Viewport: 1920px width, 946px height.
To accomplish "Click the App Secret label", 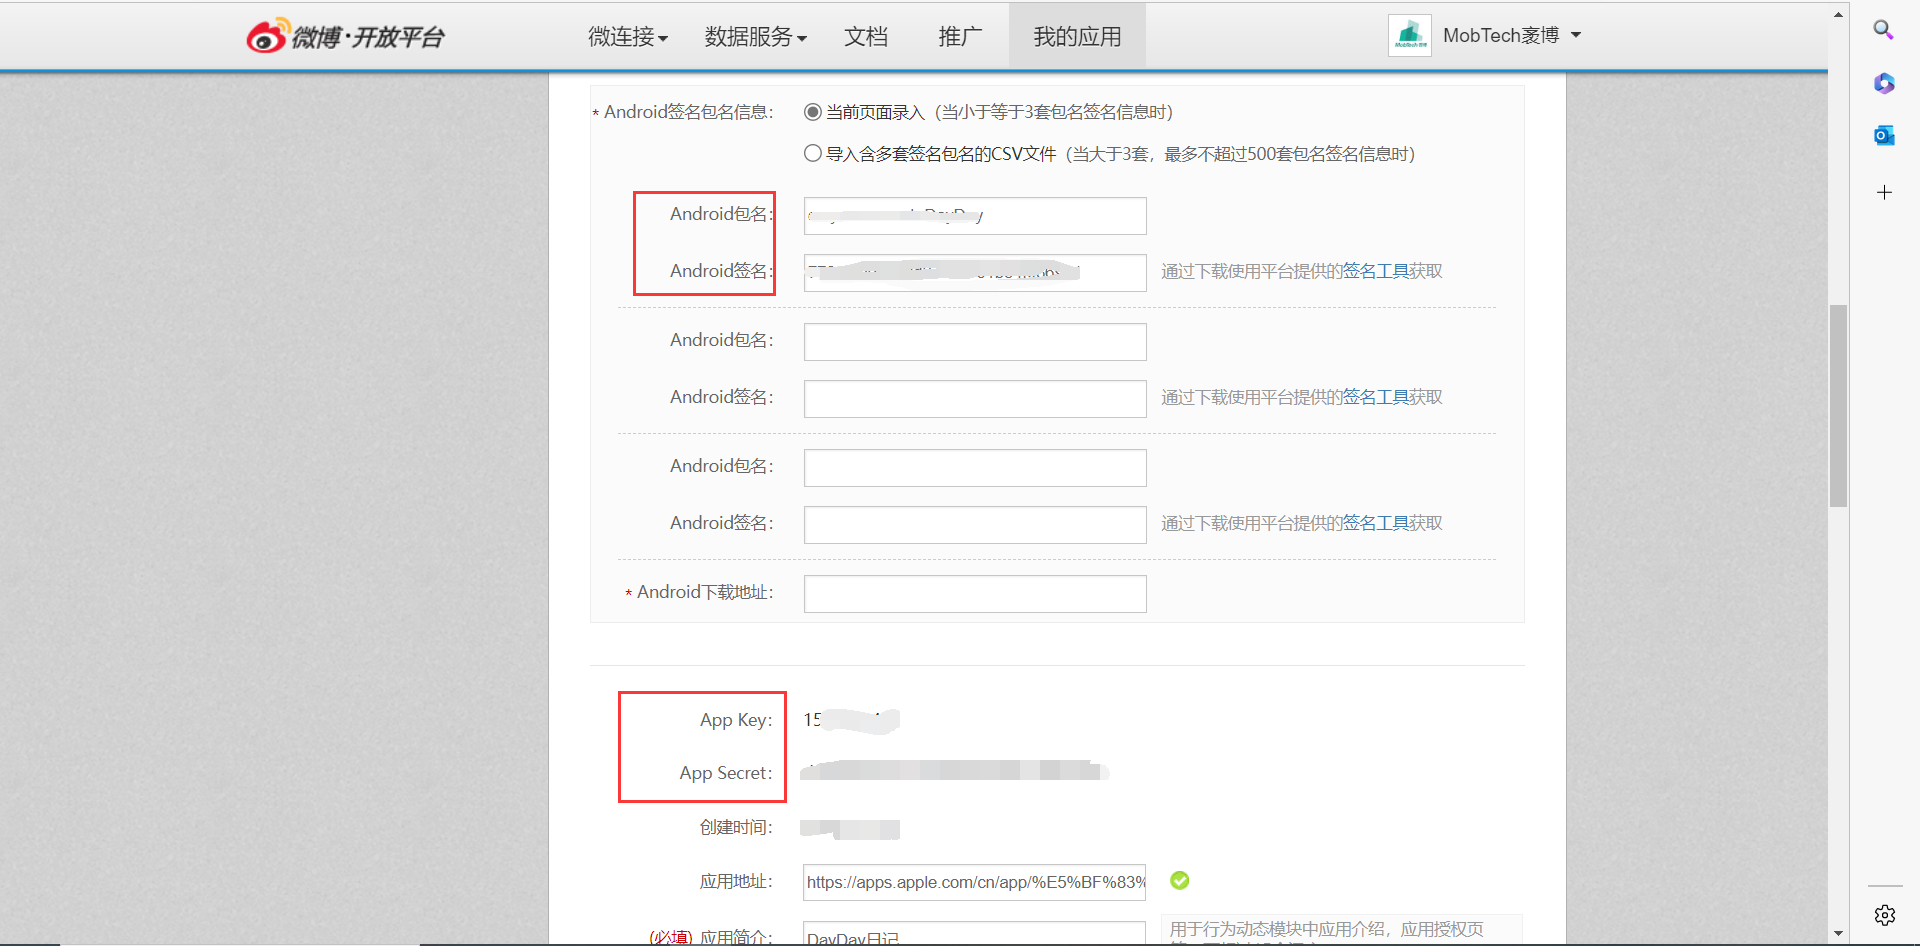I will (726, 773).
